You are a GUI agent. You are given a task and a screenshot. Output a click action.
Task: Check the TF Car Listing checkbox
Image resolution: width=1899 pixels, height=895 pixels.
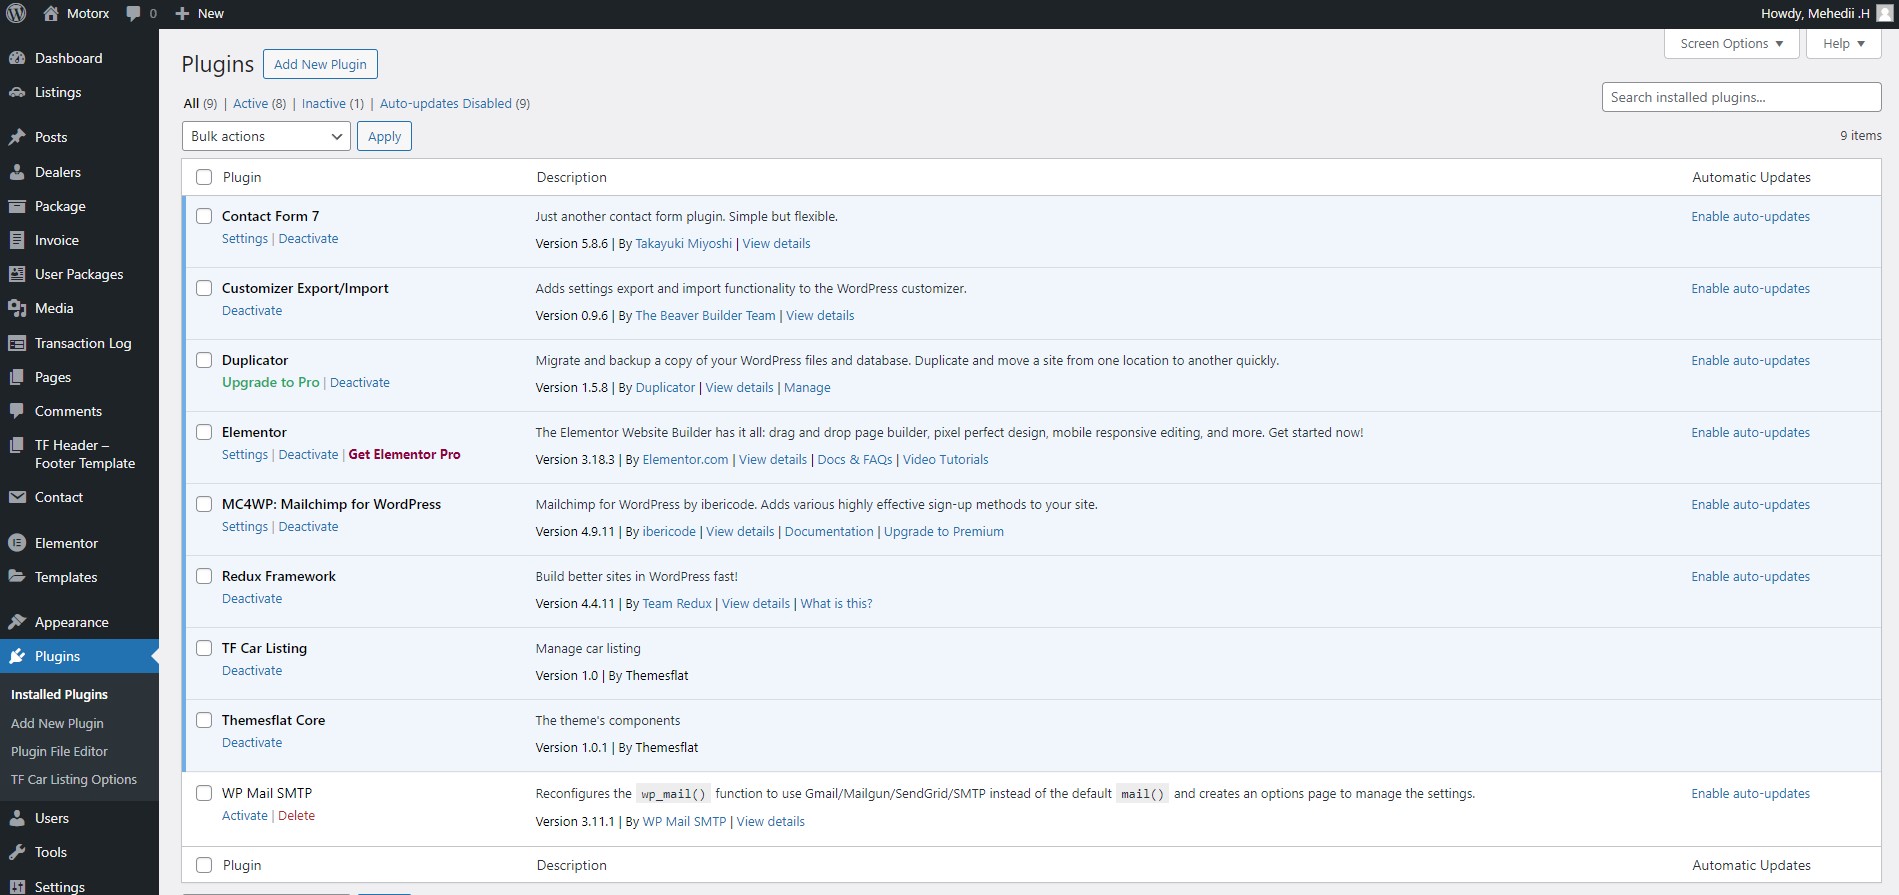click(x=204, y=648)
